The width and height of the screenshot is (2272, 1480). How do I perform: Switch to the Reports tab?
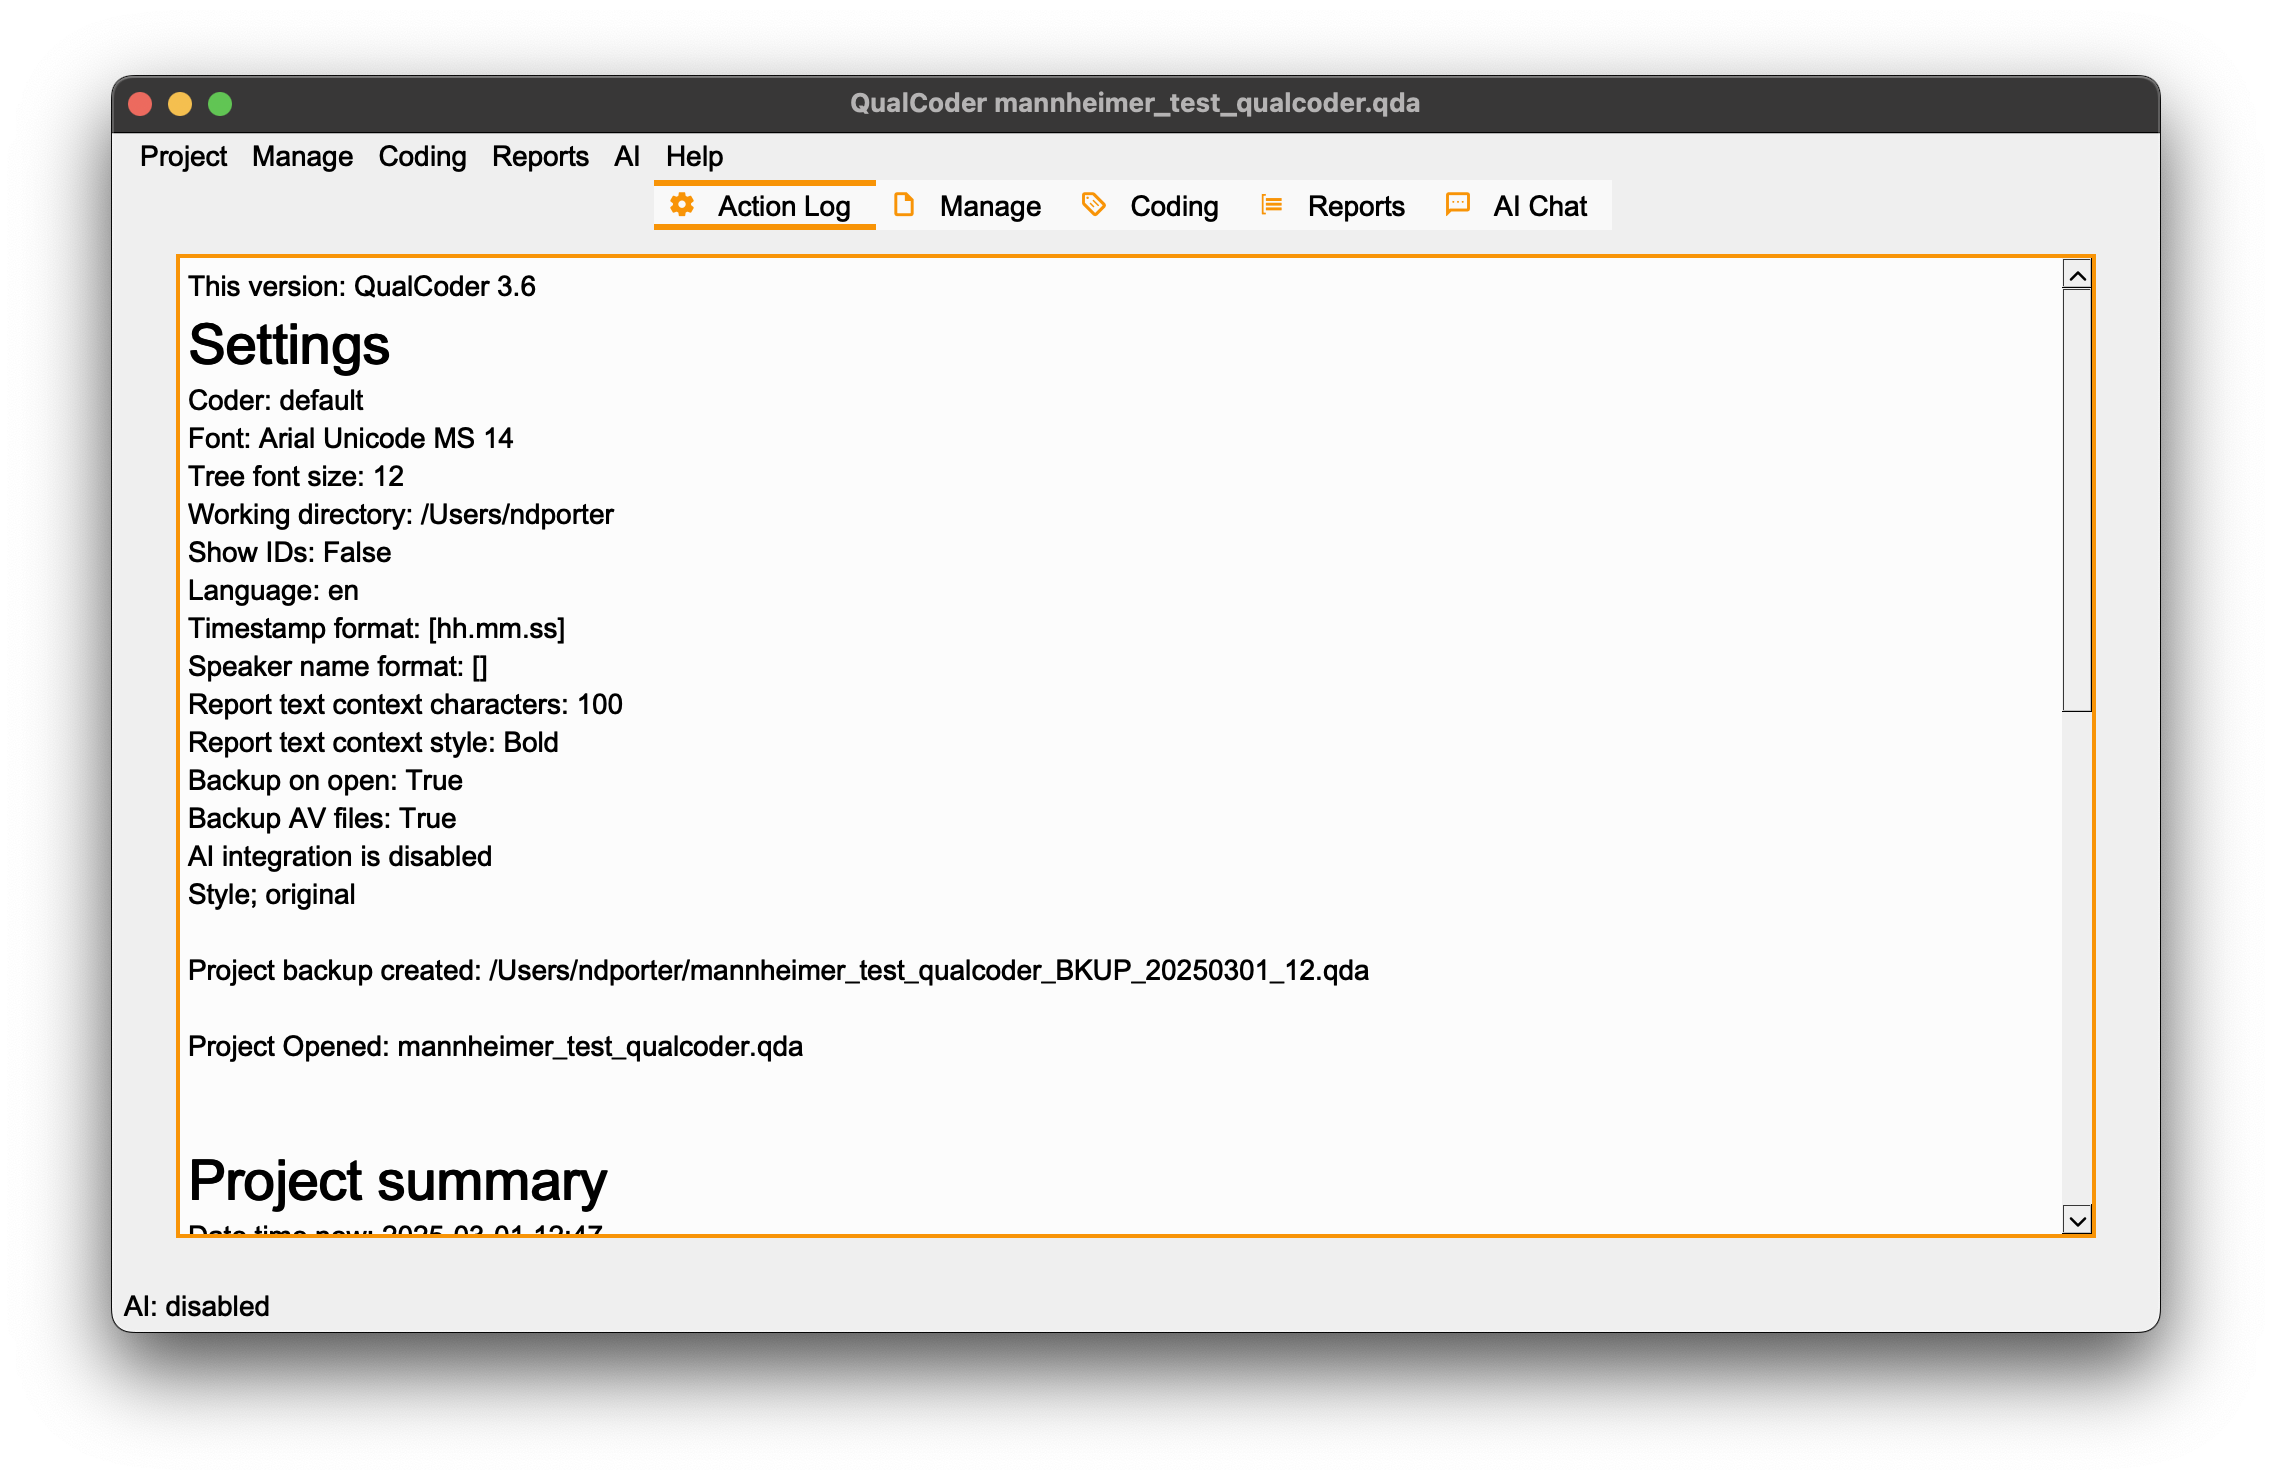point(1355,206)
